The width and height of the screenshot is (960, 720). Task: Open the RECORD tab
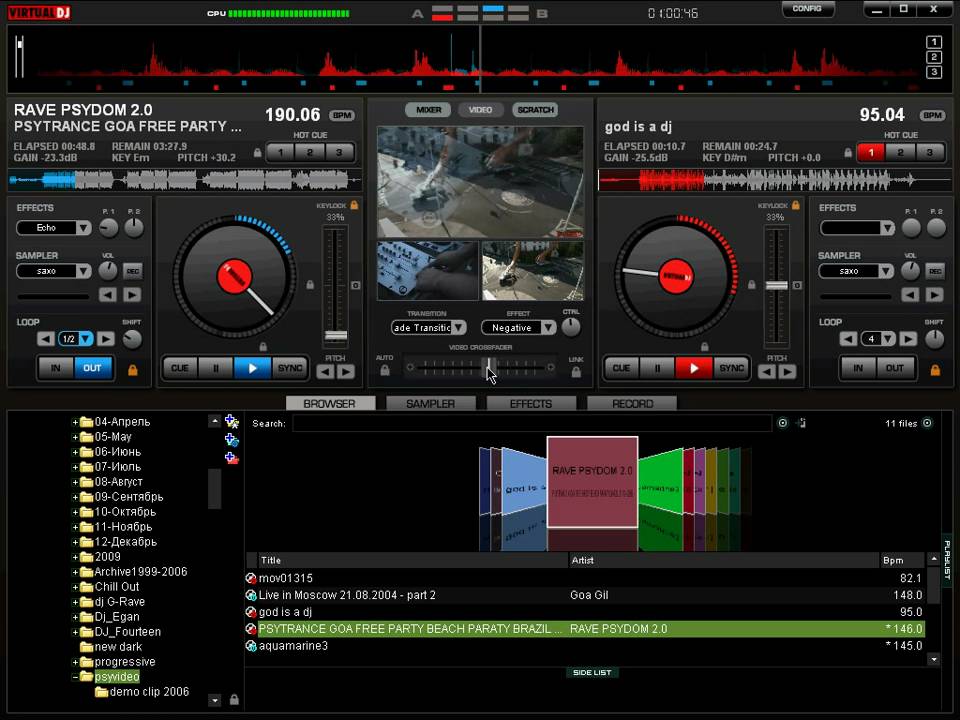pyautogui.click(x=632, y=403)
